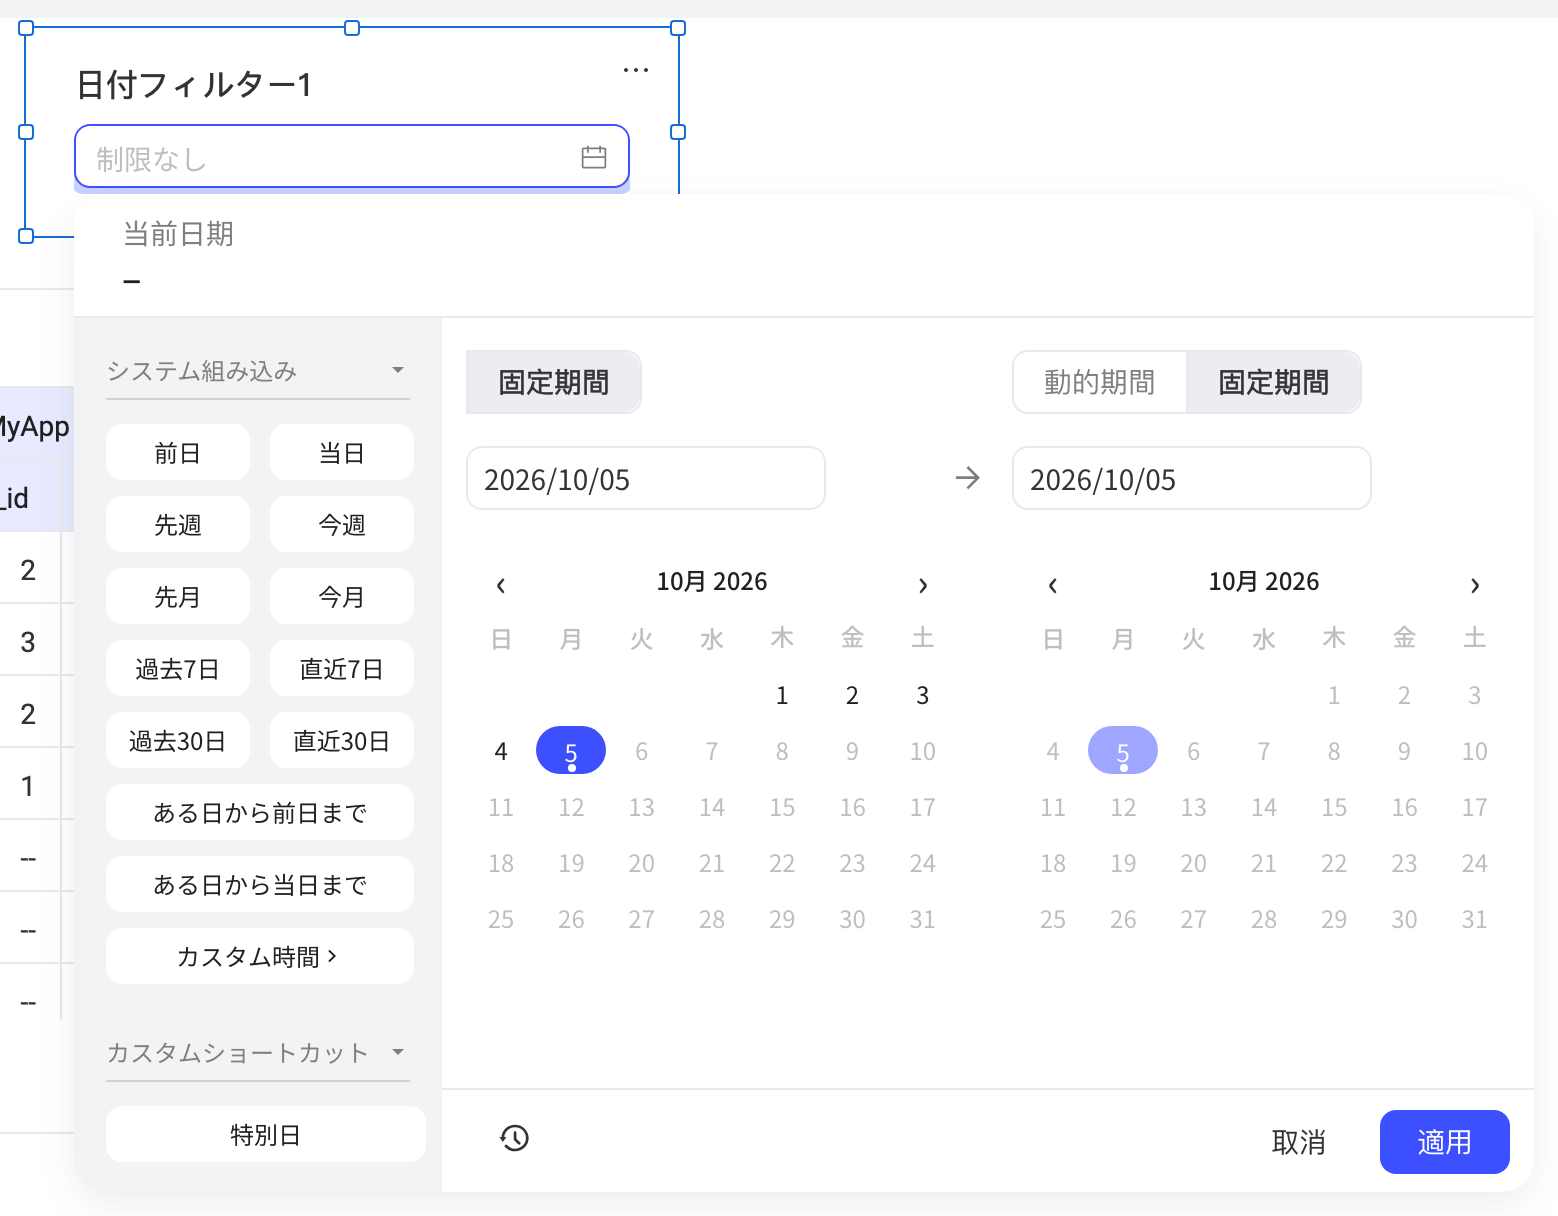Select 過去30日 range
The height and width of the screenshot is (1216, 1558).
pyautogui.click(x=178, y=741)
